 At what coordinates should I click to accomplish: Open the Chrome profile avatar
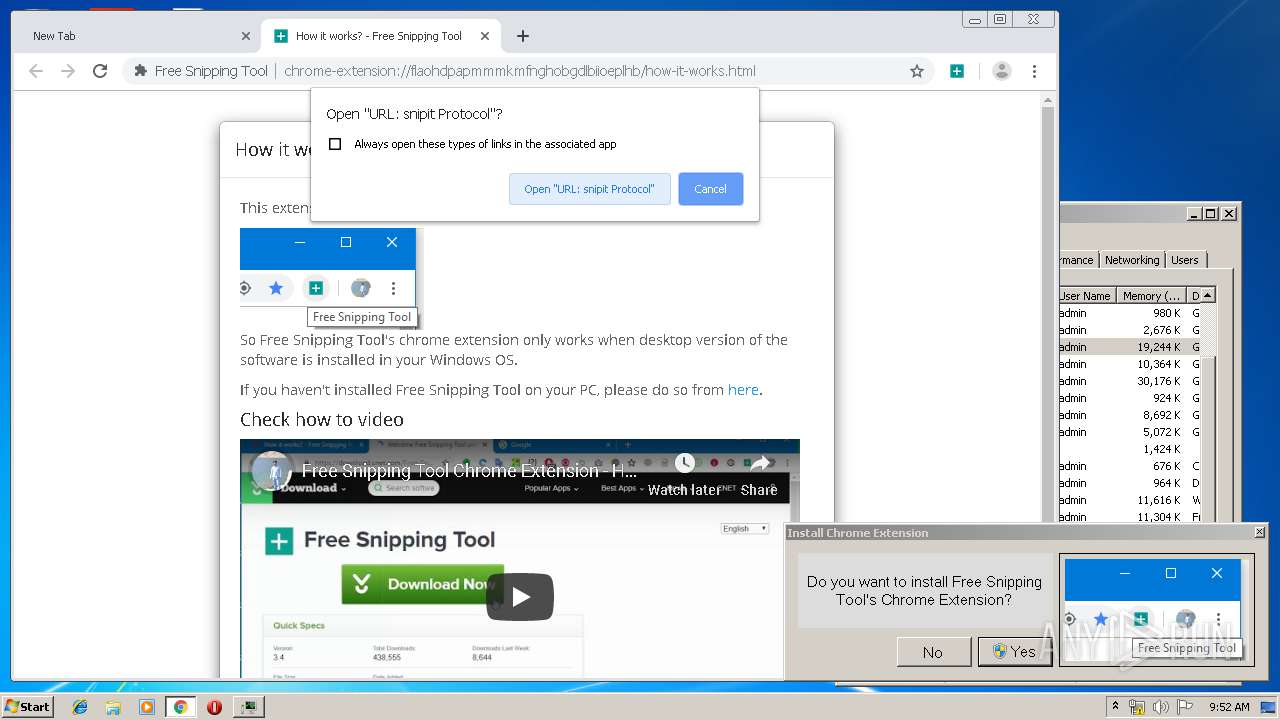1001,71
